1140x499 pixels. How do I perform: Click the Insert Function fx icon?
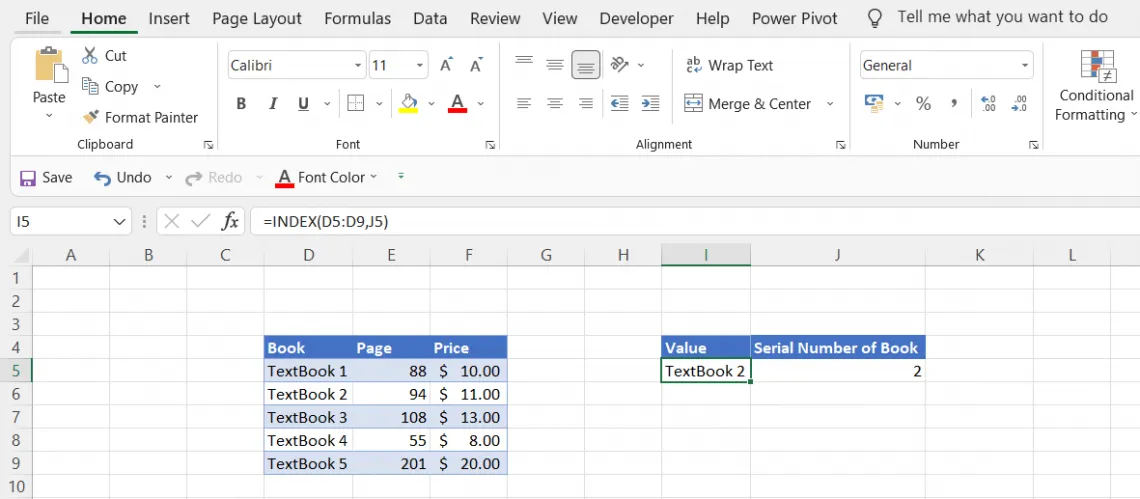tap(230, 221)
